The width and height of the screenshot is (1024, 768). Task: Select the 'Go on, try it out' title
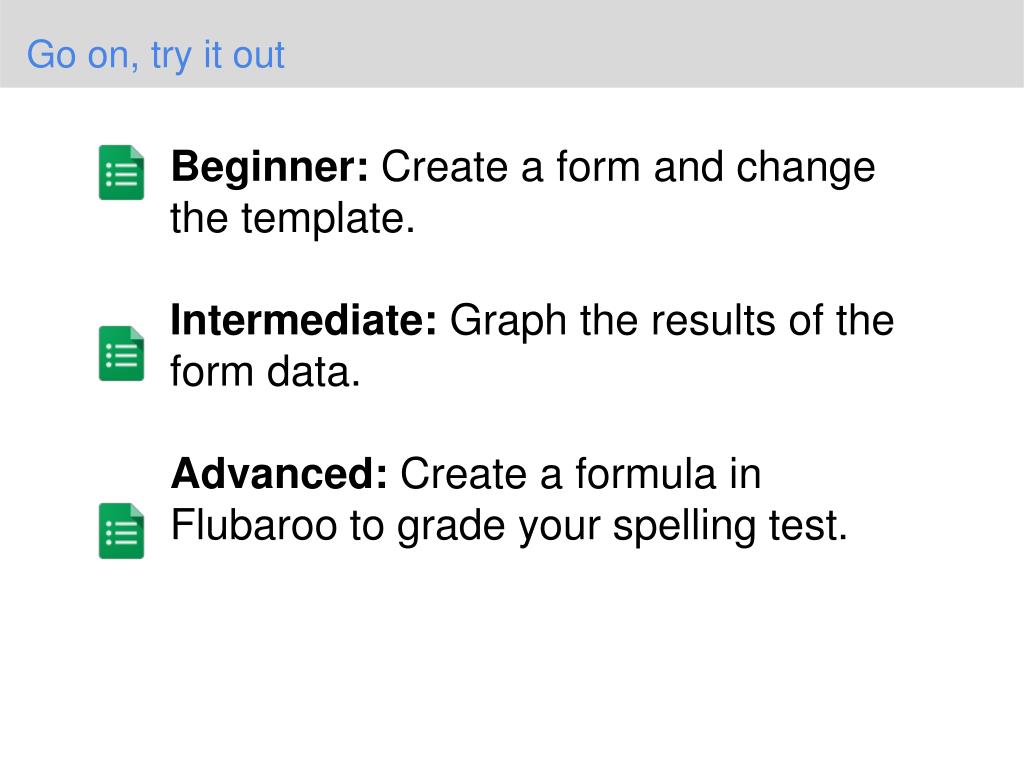coord(155,55)
